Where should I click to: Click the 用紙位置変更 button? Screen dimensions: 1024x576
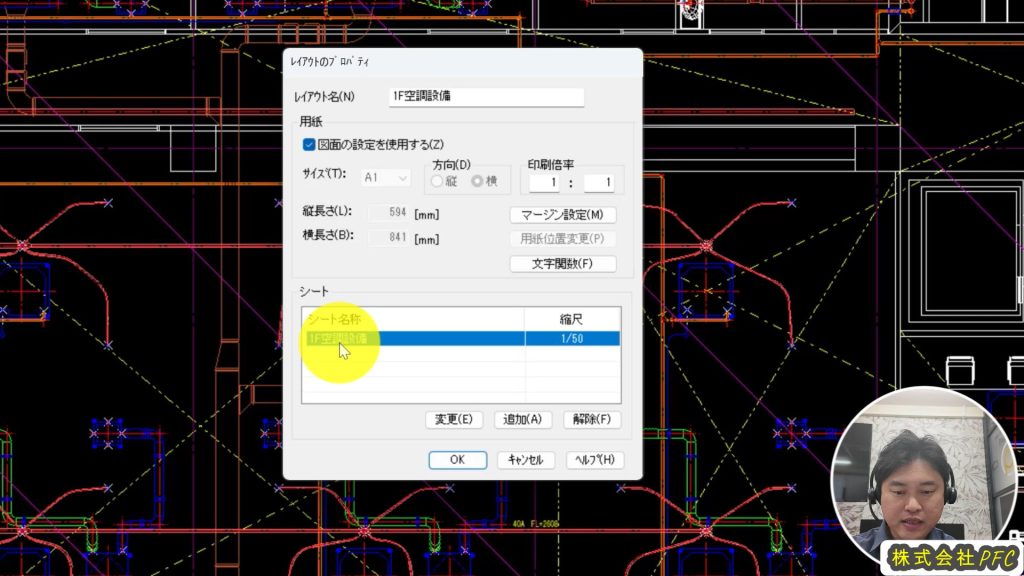click(x=562, y=239)
